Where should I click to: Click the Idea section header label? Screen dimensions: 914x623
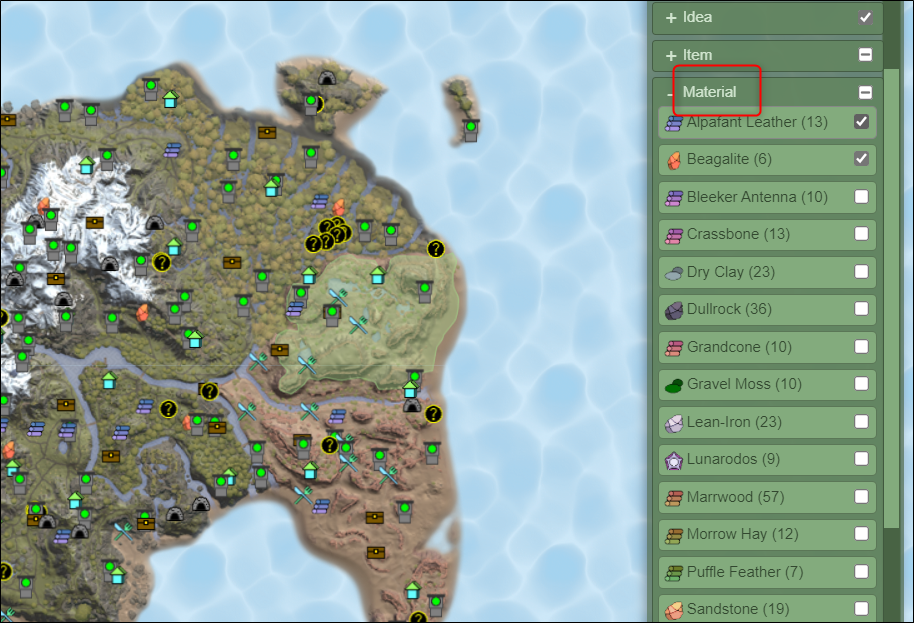(x=697, y=17)
